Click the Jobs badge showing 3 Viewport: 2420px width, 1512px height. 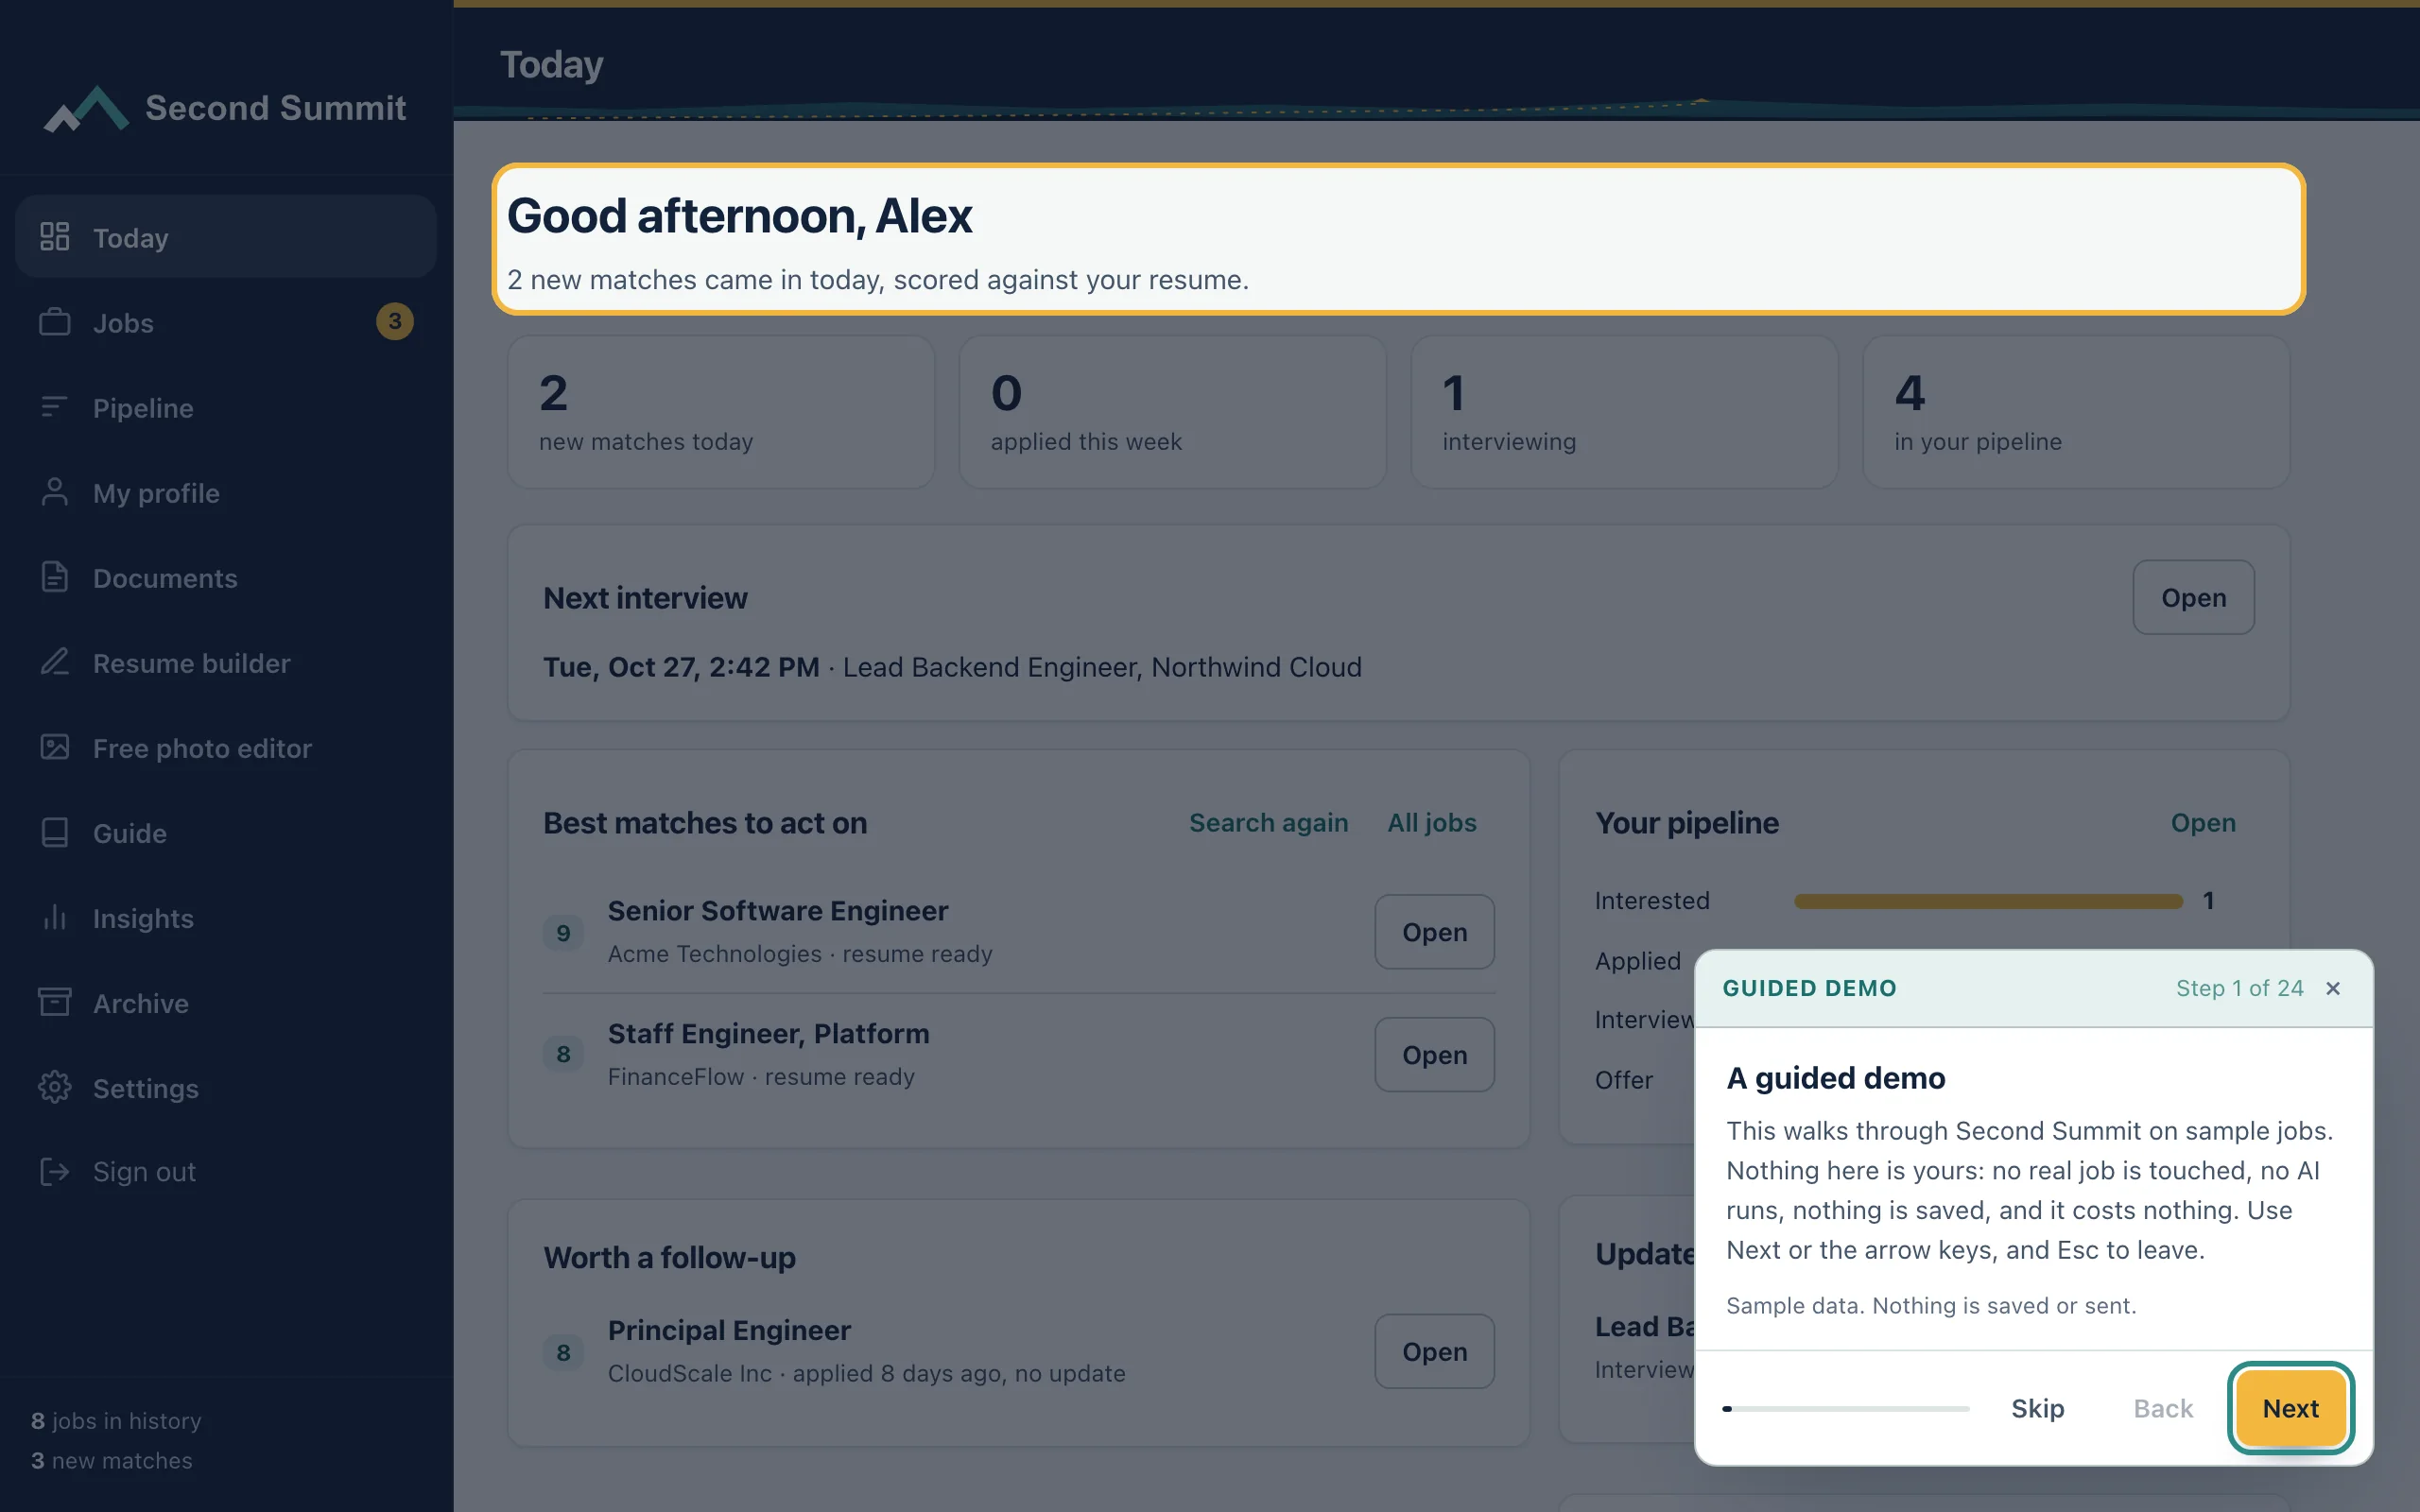click(394, 321)
